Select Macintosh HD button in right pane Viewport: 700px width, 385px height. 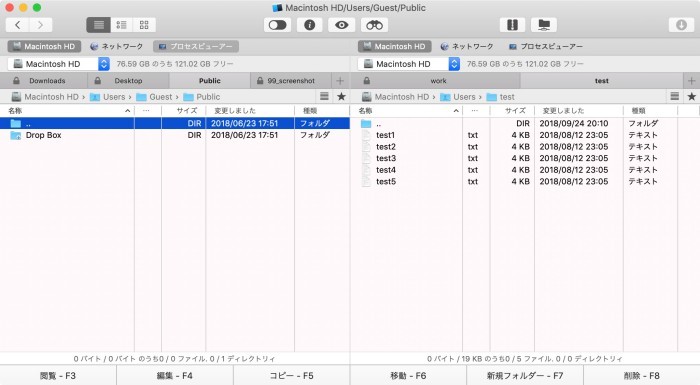(395, 46)
